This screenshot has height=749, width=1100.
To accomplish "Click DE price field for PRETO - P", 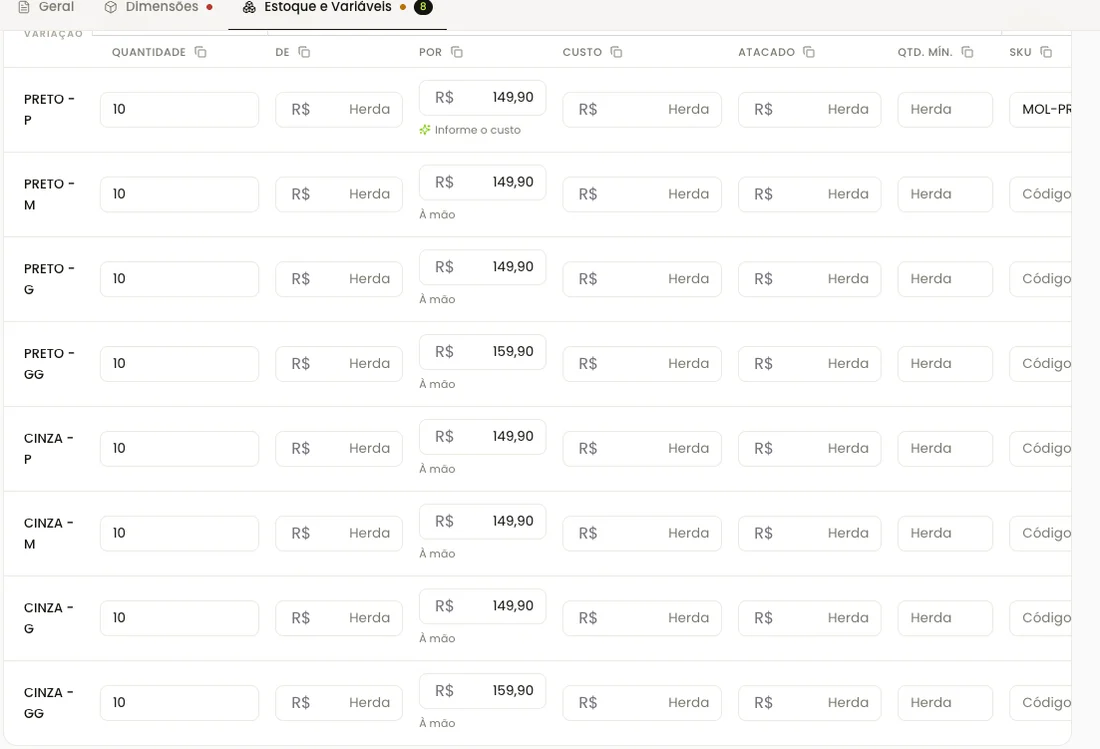I will click(x=339, y=109).
